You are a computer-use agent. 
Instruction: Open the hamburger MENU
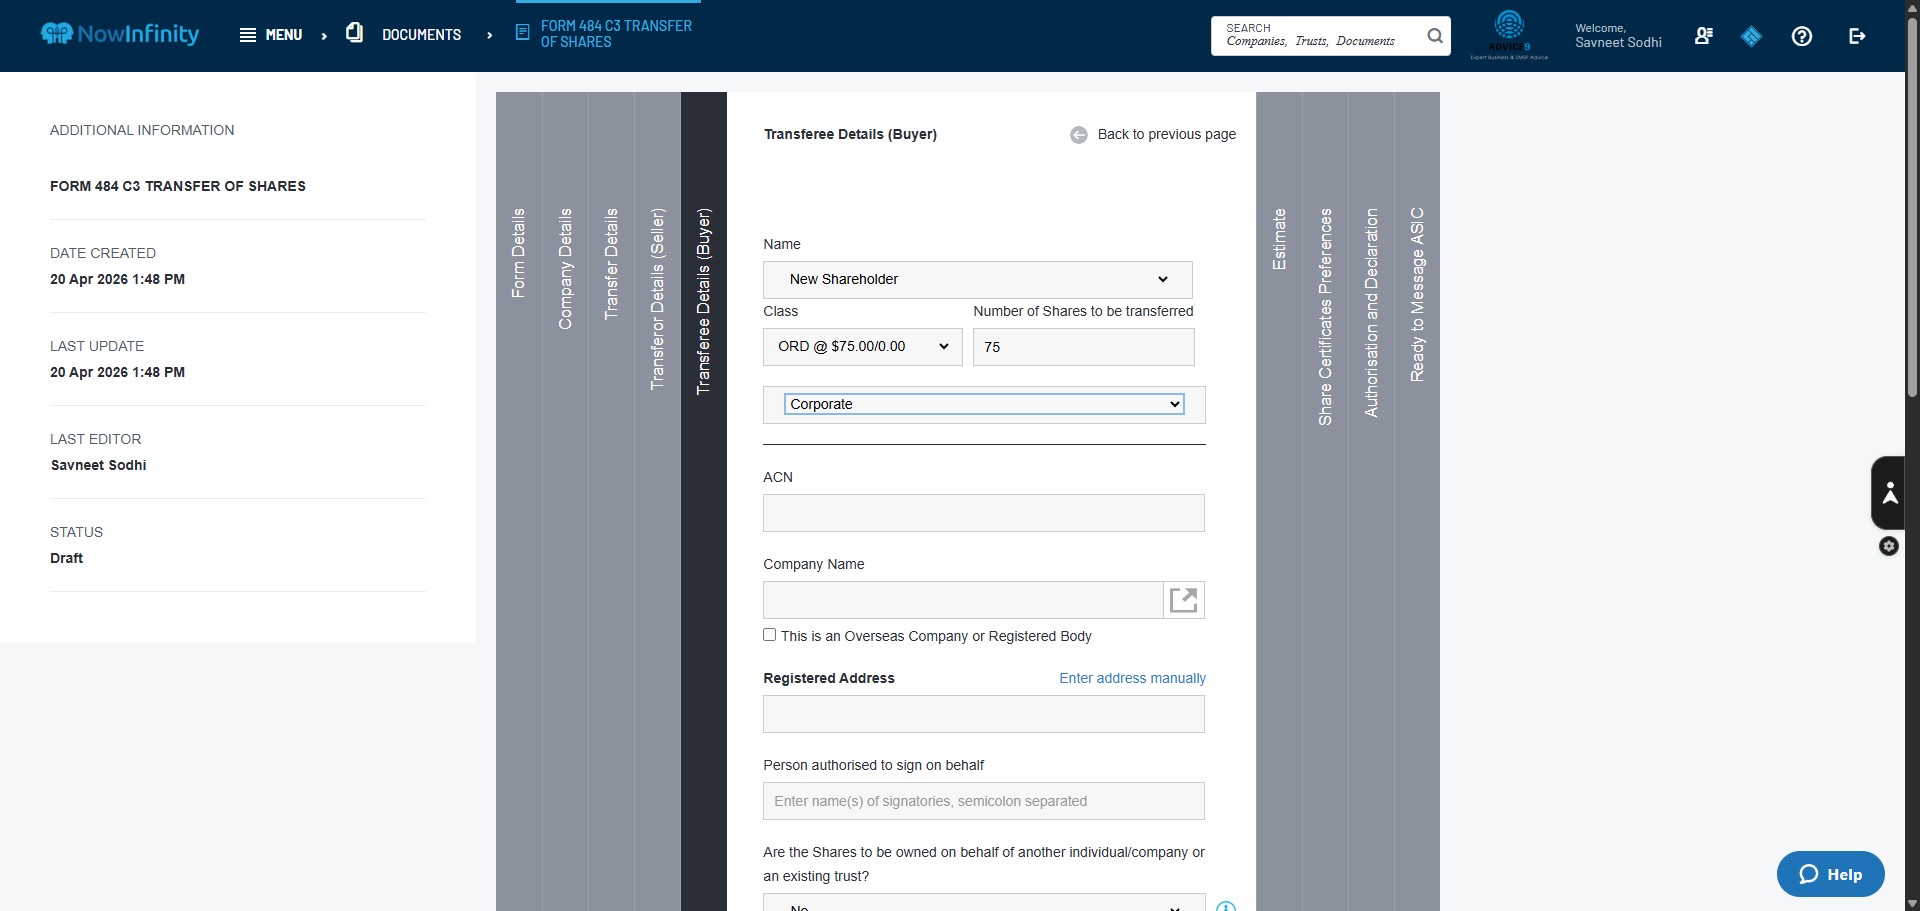pyautogui.click(x=271, y=35)
